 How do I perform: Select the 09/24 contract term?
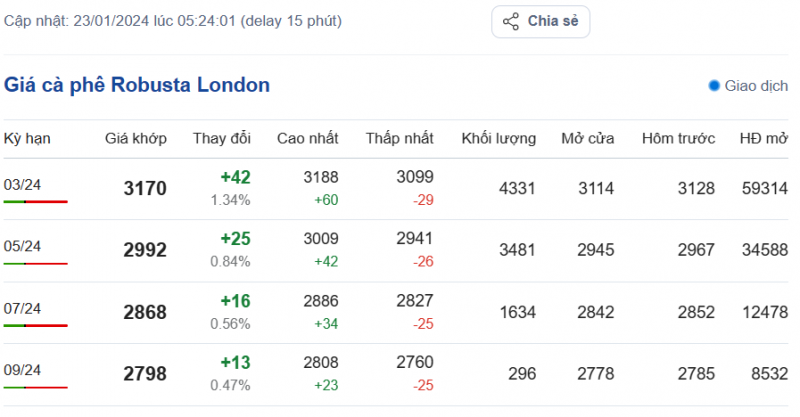(x=22, y=370)
